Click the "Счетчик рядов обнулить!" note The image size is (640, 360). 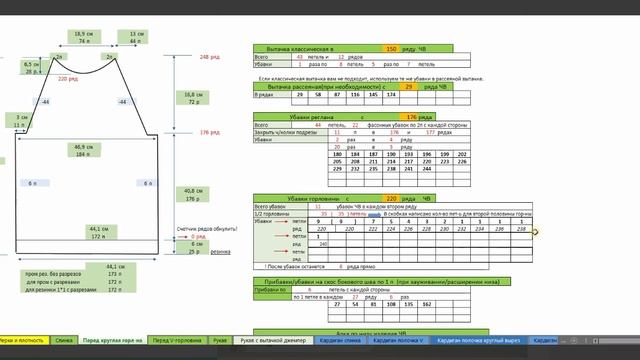tap(207, 229)
